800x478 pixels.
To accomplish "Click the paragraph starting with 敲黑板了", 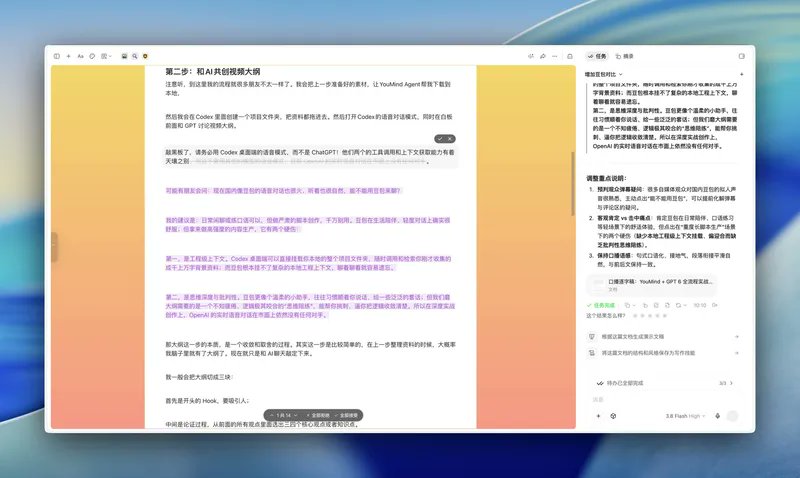I will pos(310,157).
